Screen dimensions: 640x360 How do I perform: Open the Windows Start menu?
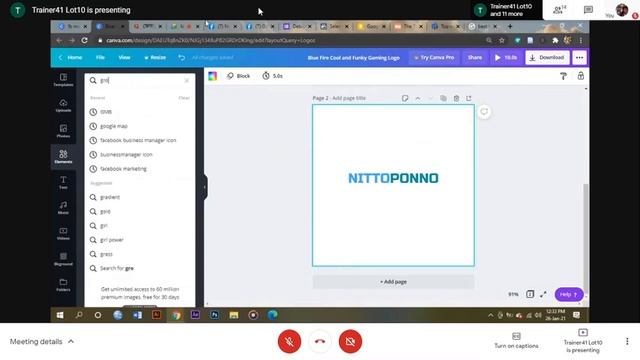pos(60,315)
